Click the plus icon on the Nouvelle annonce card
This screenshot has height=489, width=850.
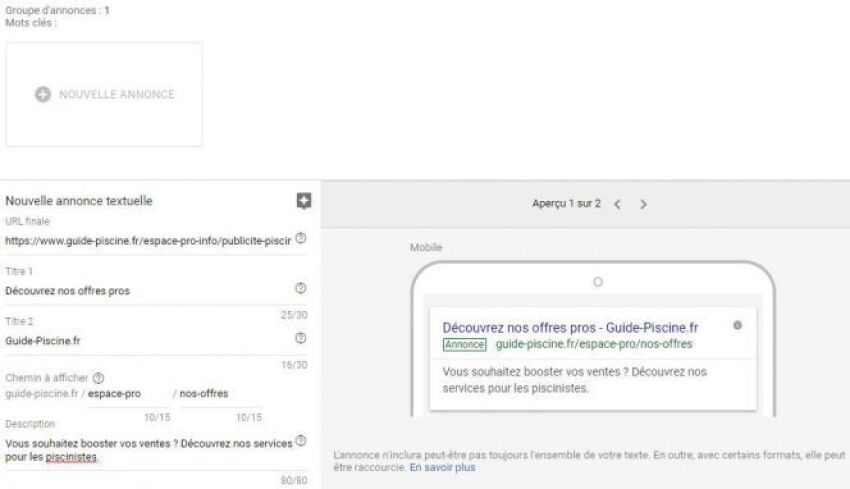click(x=43, y=94)
